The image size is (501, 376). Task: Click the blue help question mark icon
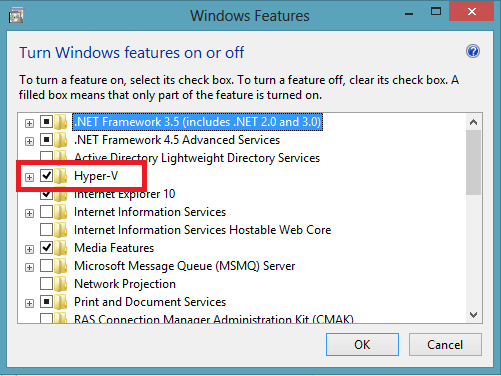point(473,51)
